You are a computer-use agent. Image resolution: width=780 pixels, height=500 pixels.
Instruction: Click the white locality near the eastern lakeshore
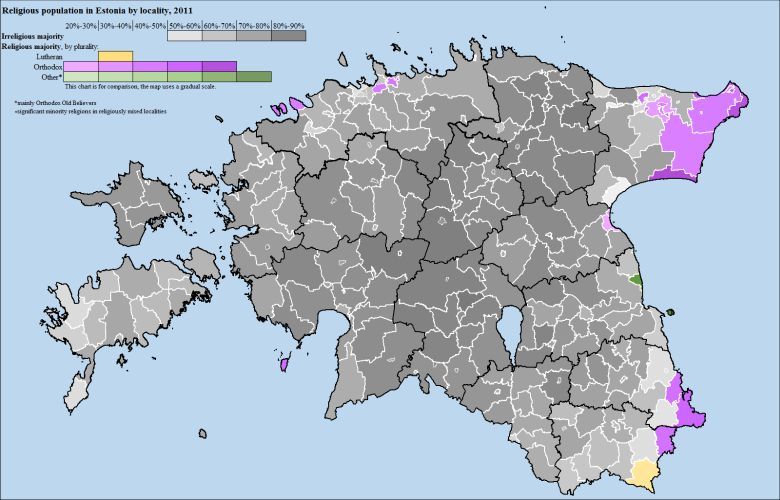tap(616, 192)
